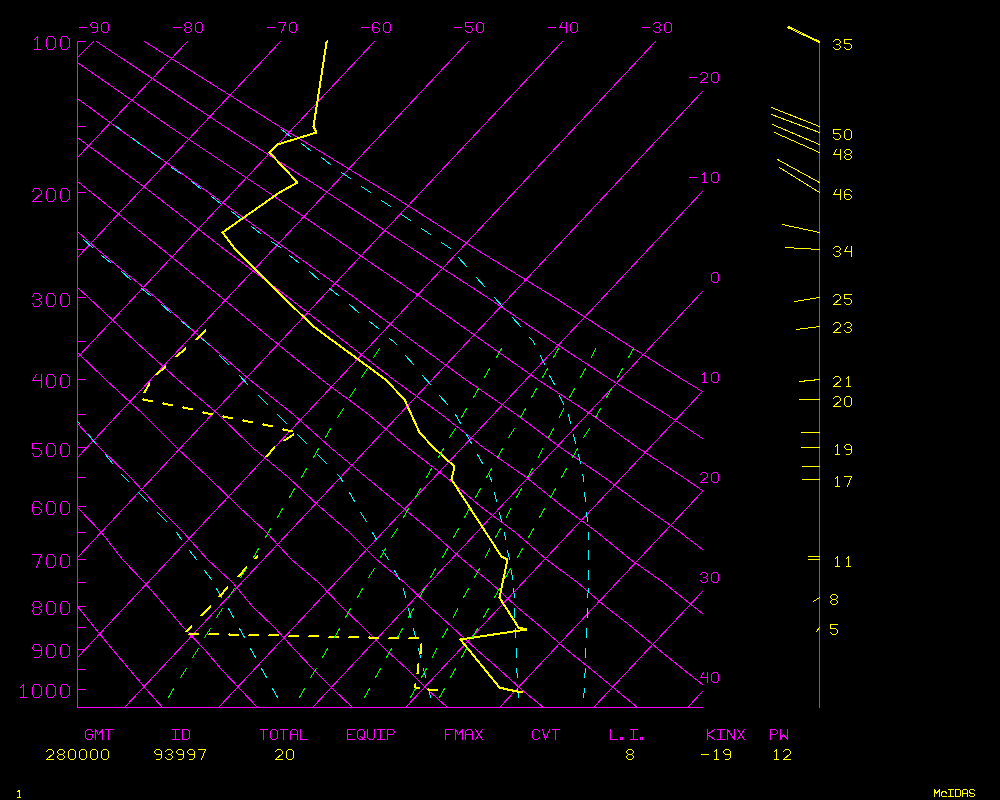The image size is (1000, 800).
Task: Click the wind speed 11 label
Action: coord(842,562)
